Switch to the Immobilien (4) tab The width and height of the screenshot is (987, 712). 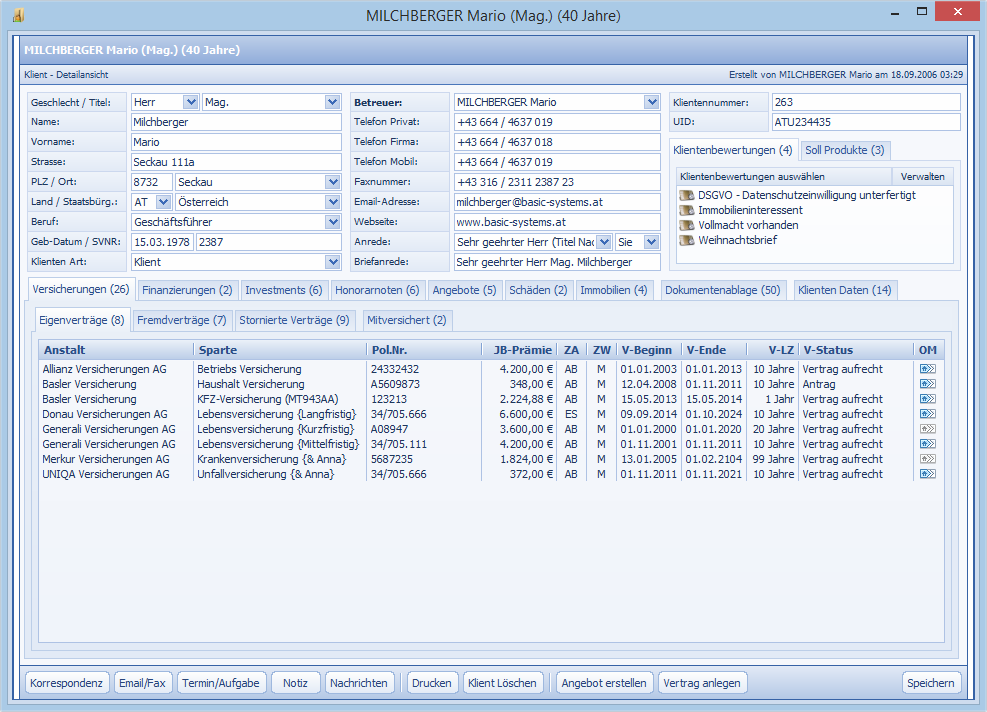614,290
